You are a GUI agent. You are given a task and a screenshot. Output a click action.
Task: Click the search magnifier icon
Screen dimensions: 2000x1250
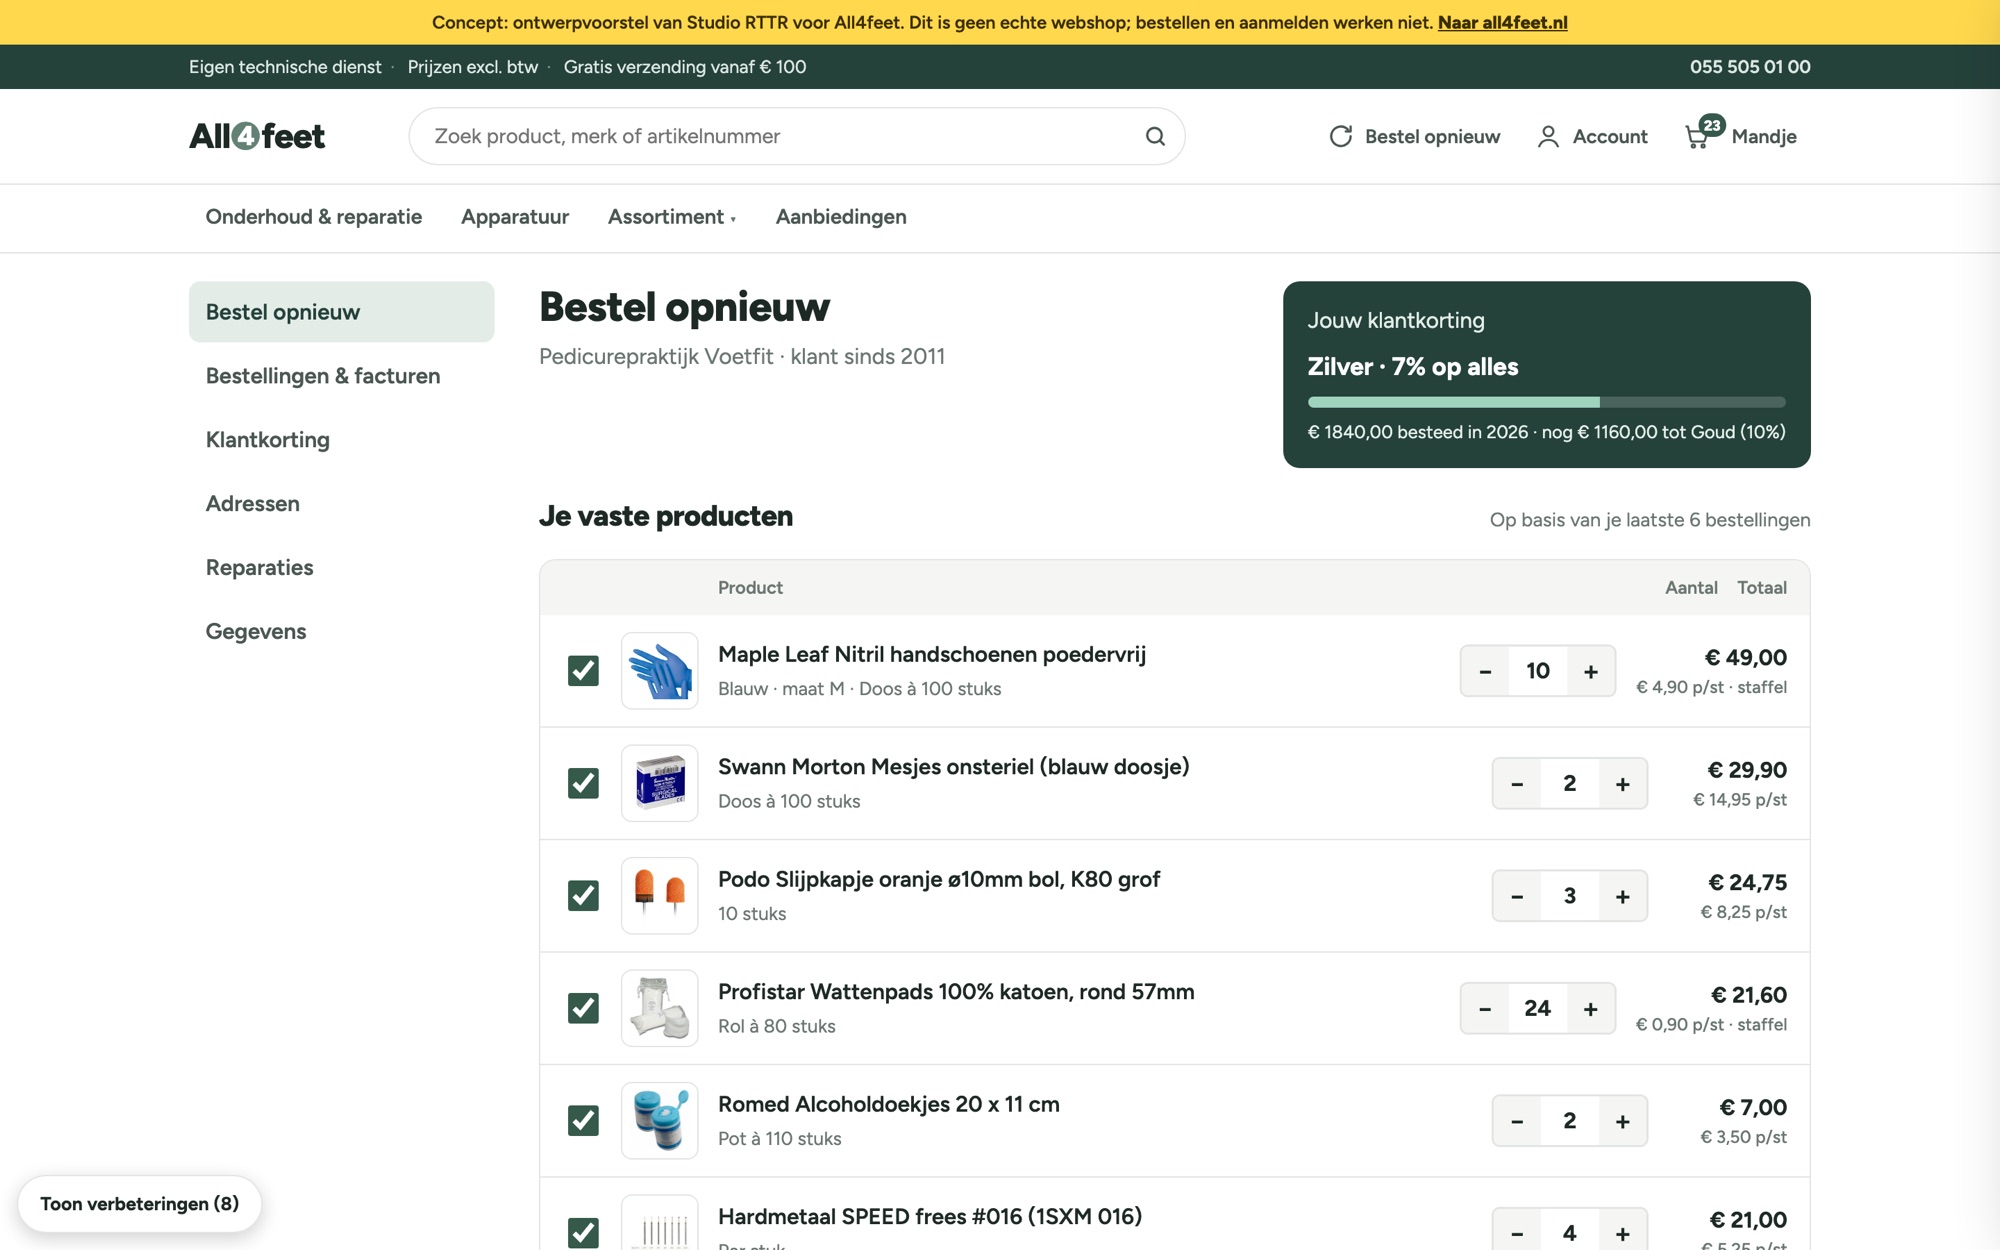pos(1155,136)
